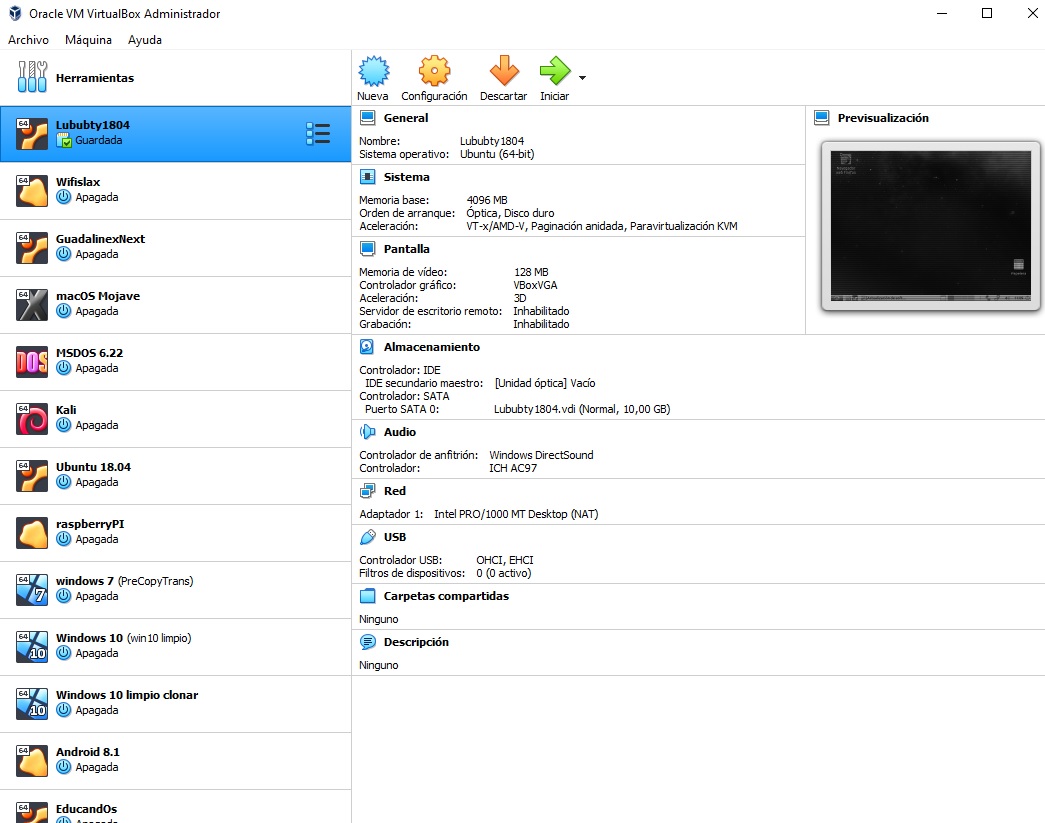1045x823 pixels.
Task: Expand the Iniciar dropdown arrow
Action: pyautogui.click(x=582, y=77)
